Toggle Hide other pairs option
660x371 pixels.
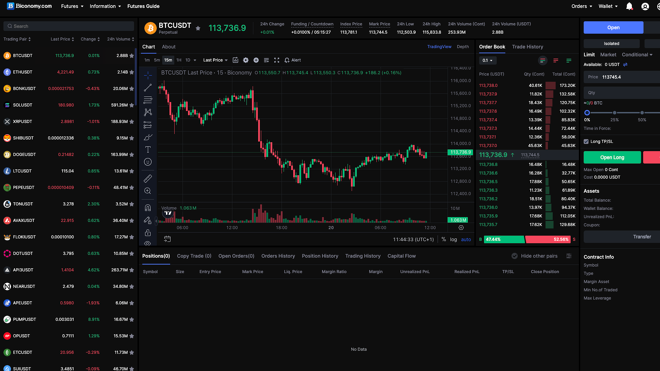point(535,256)
